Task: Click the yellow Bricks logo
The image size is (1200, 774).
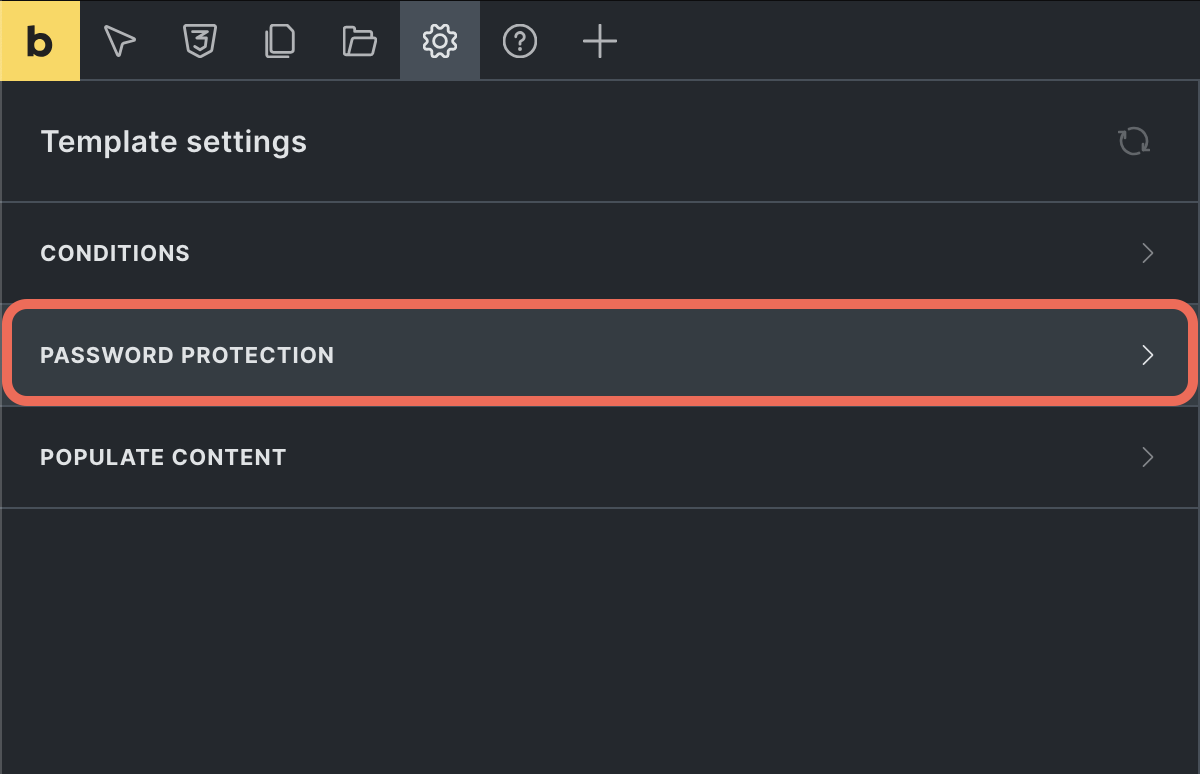Action: click(x=40, y=41)
